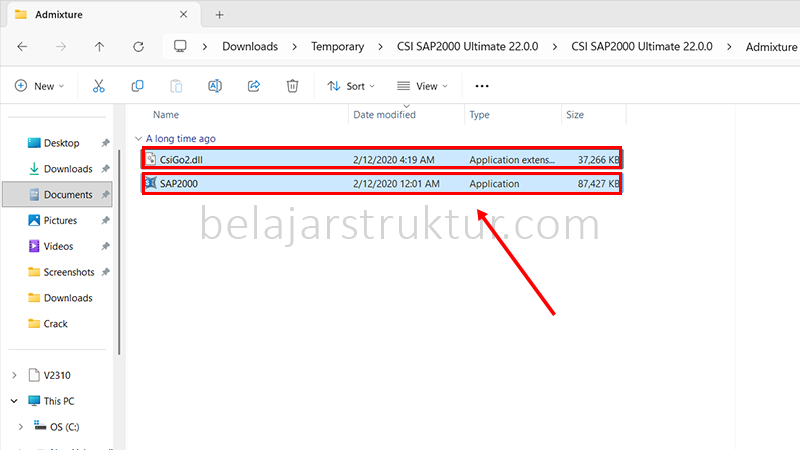This screenshot has width=800, height=450.
Task: Expand the V2310 tree node
Action: click(14, 376)
